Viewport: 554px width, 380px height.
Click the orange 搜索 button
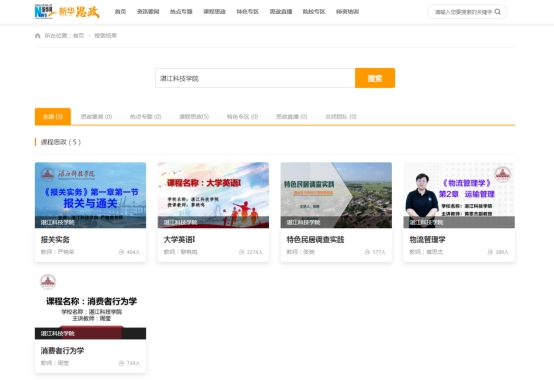[375, 78]
